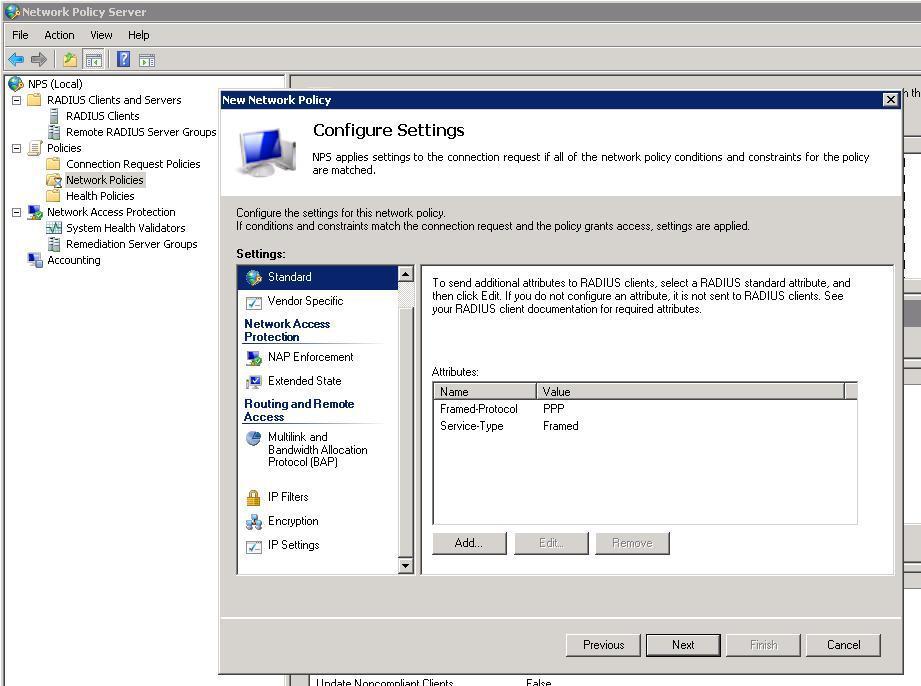Select the Service-Type attribute row
Viewport: 921px width, 686px height.
tap(644, 426)
